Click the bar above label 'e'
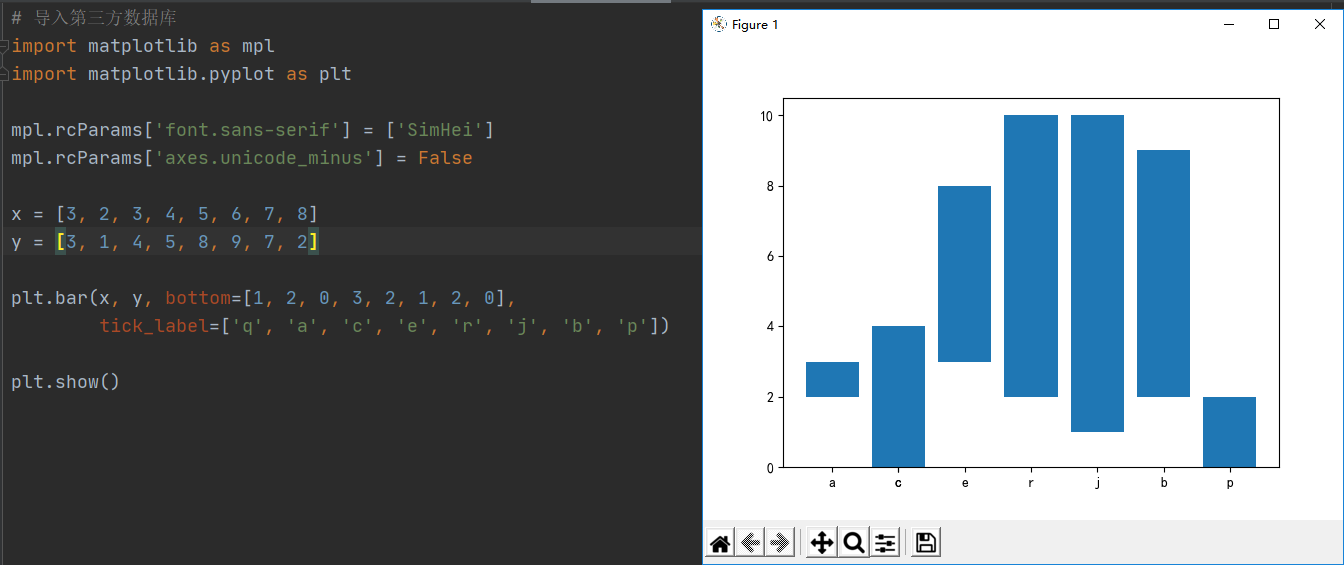The image size is (1344, 565). tap(964, 274)
